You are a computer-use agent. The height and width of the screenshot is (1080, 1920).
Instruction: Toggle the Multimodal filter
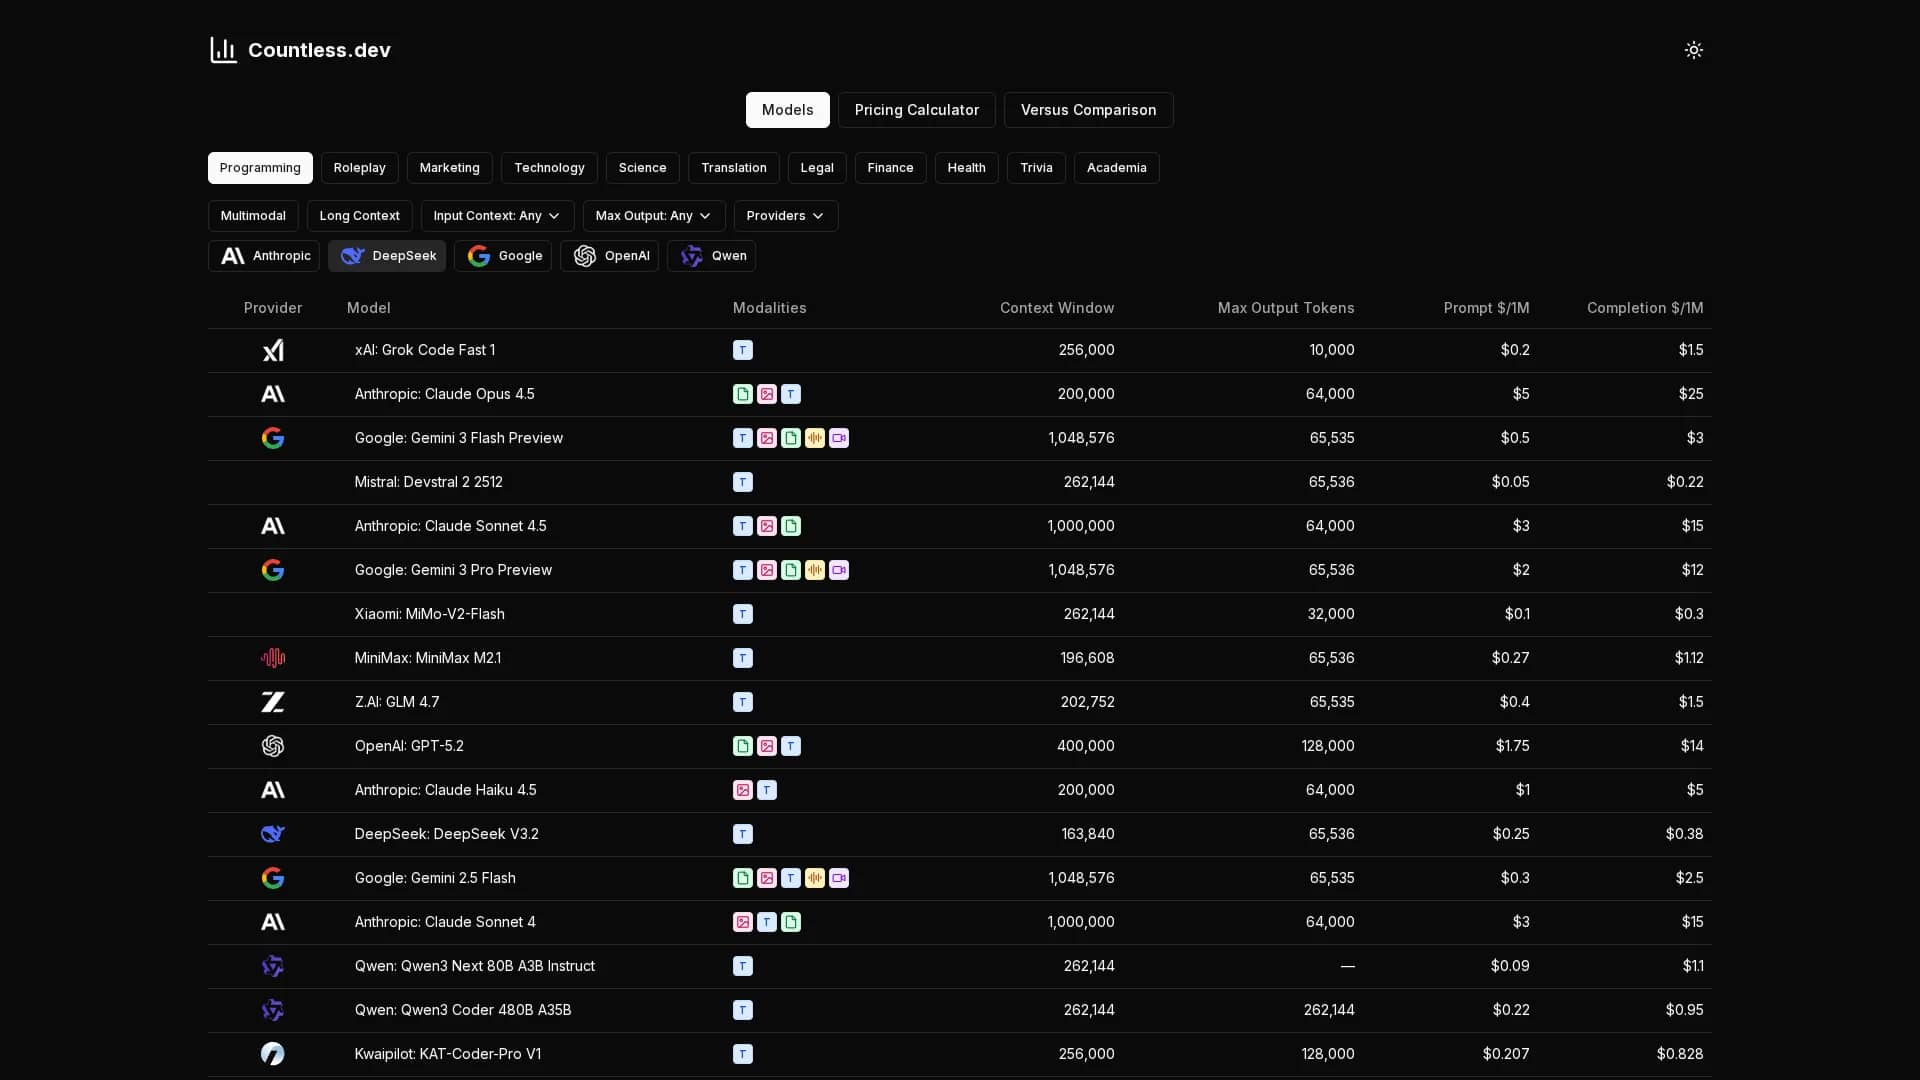coord(253,216)
